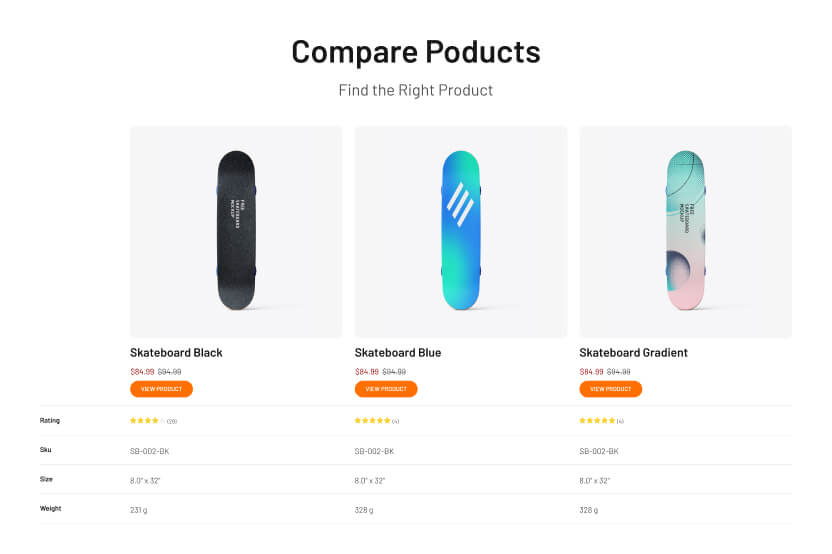Click the Compare Poducts heading

[x=416, y=52]
